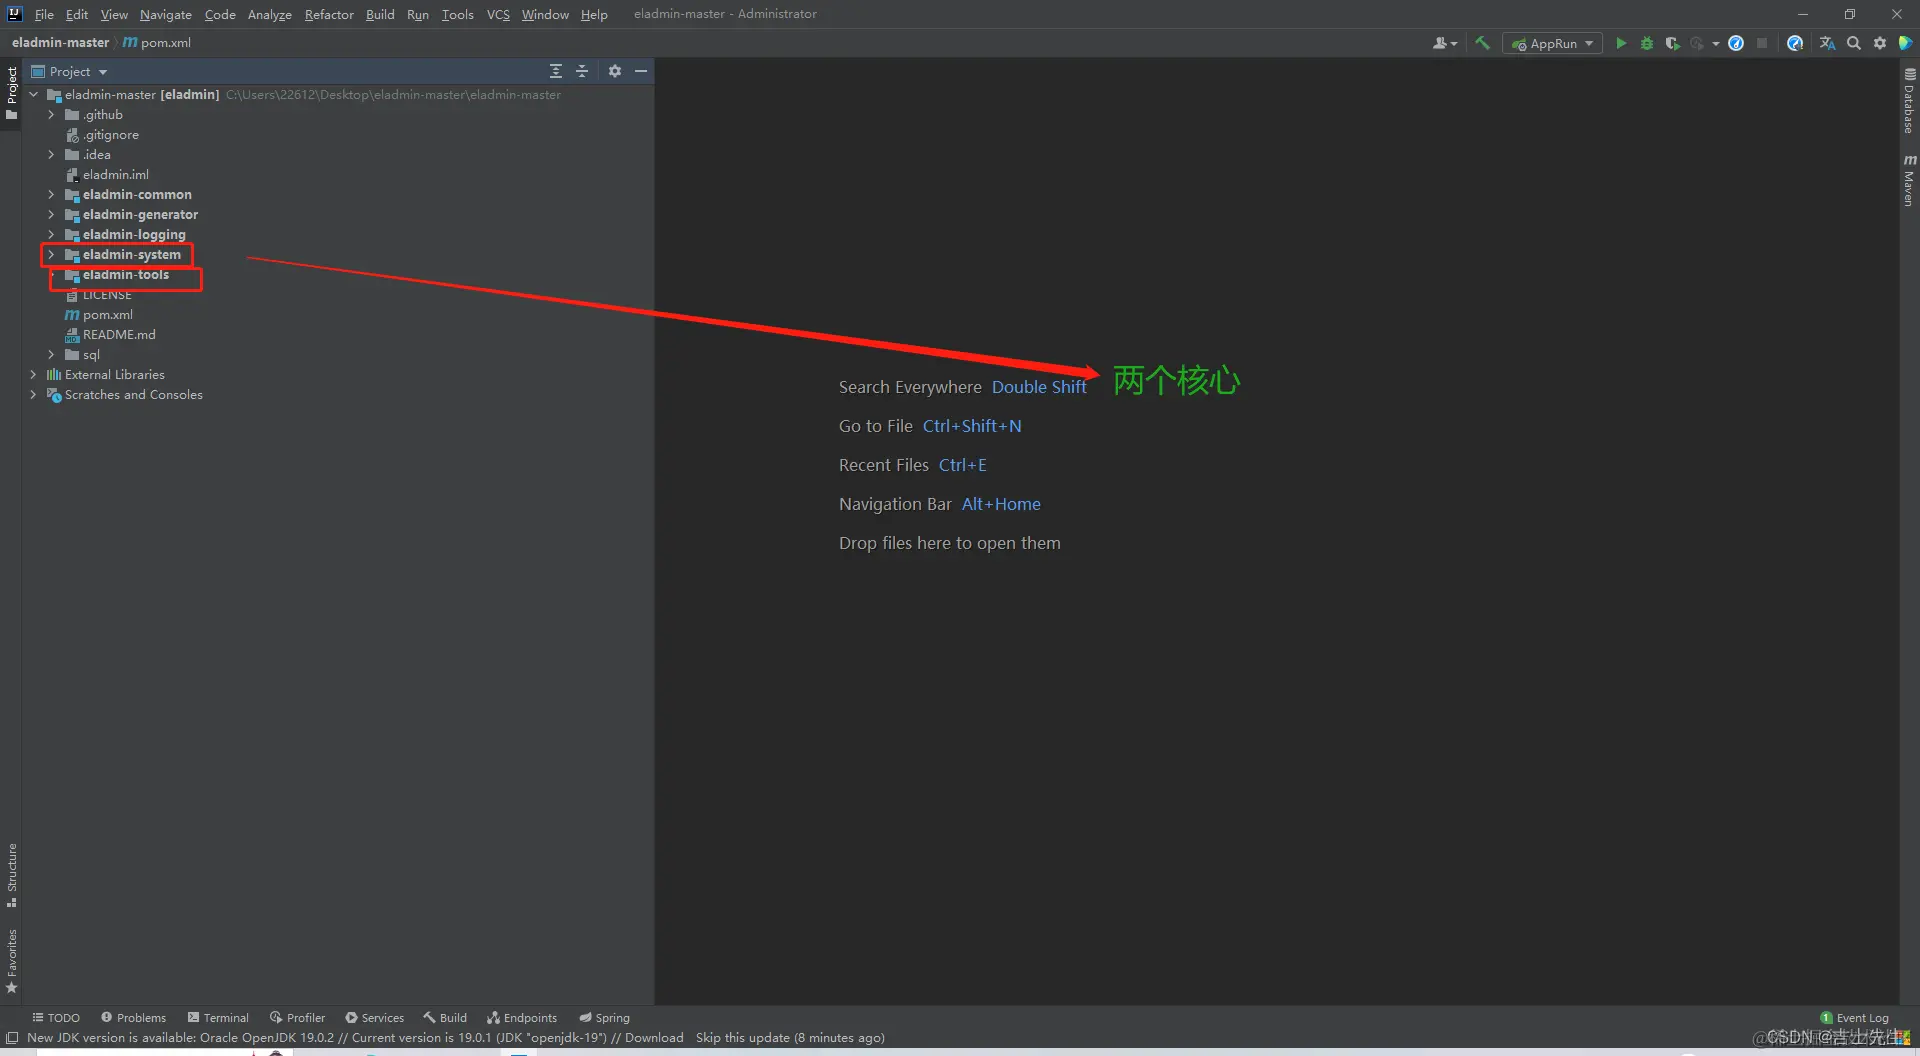The width and height of the screenshot is (1920, 1056).
Task: Expand the .github folder
Action: coord(51,114)
